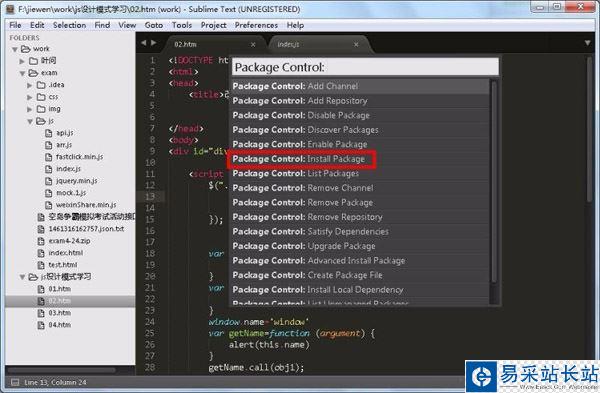Expand the img folder
600x393 pixels.
[x=29, y=109]
